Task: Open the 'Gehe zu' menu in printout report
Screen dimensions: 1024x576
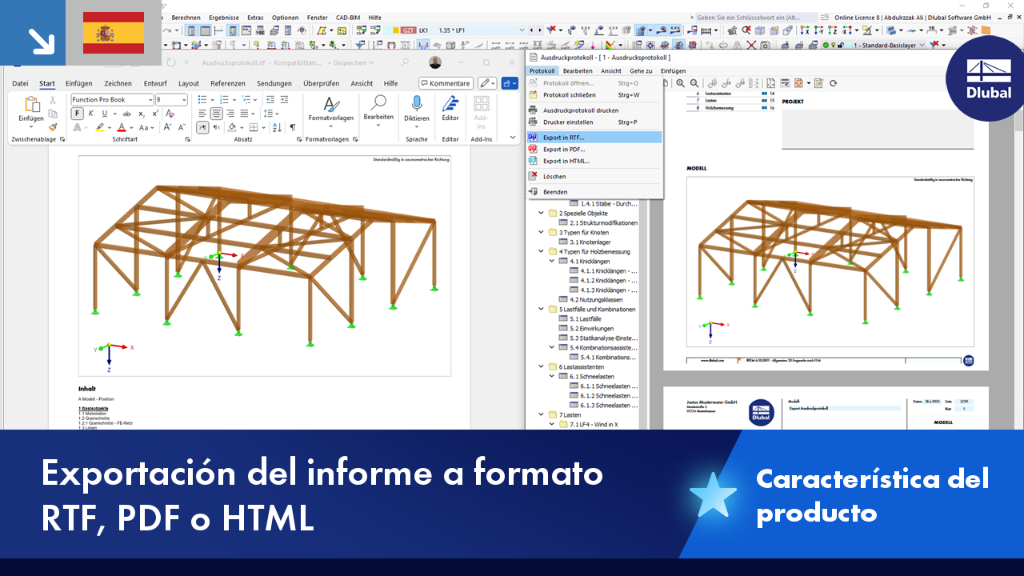Action: coord(641,71)
